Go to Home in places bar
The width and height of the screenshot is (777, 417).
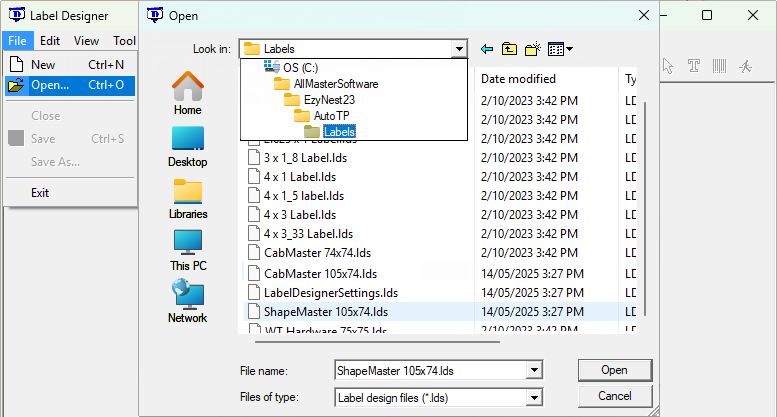(x=187, y=92)
